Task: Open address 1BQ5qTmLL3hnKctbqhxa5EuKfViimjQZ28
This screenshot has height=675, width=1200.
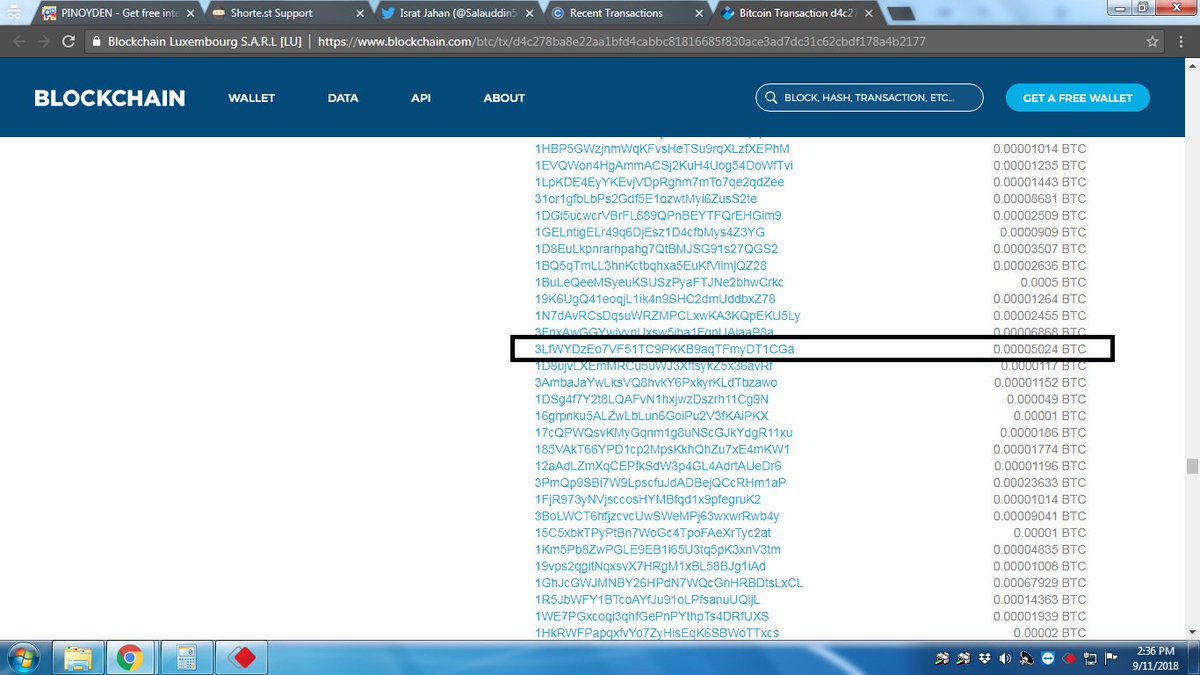Action: (651, 265)
